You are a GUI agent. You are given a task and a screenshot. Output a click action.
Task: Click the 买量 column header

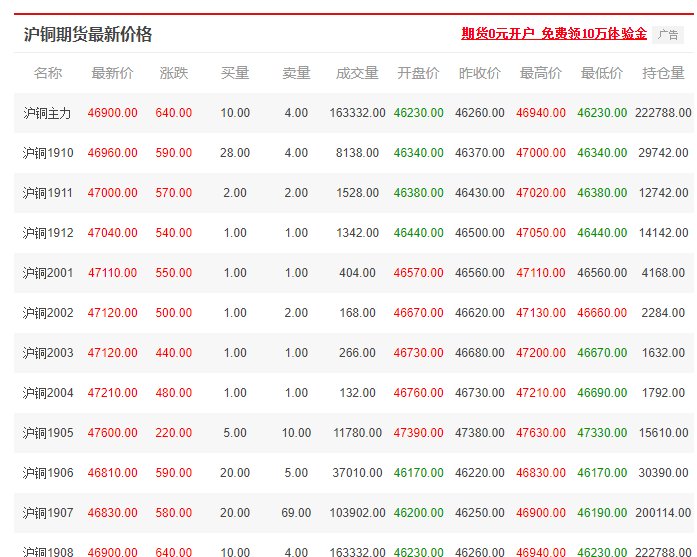(x=235, y=73)
